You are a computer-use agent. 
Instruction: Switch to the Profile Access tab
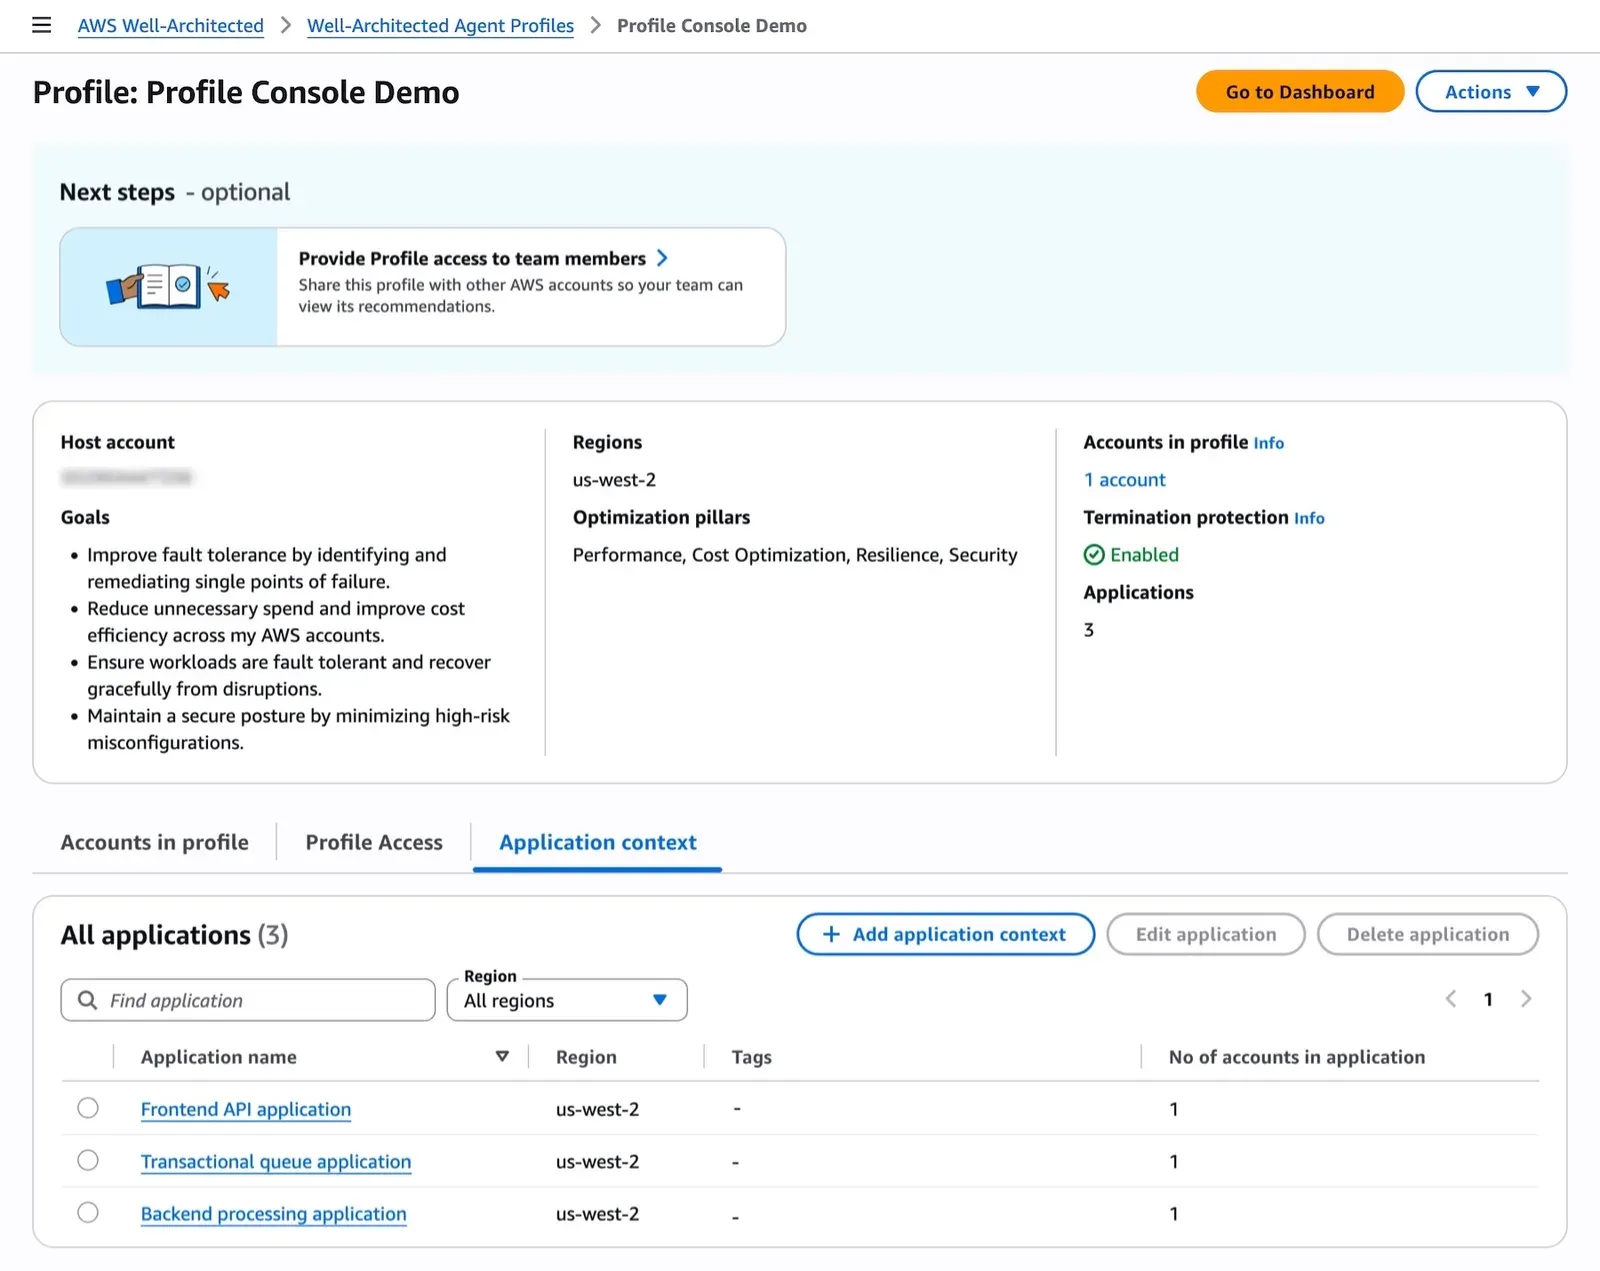tap(374, 842)
